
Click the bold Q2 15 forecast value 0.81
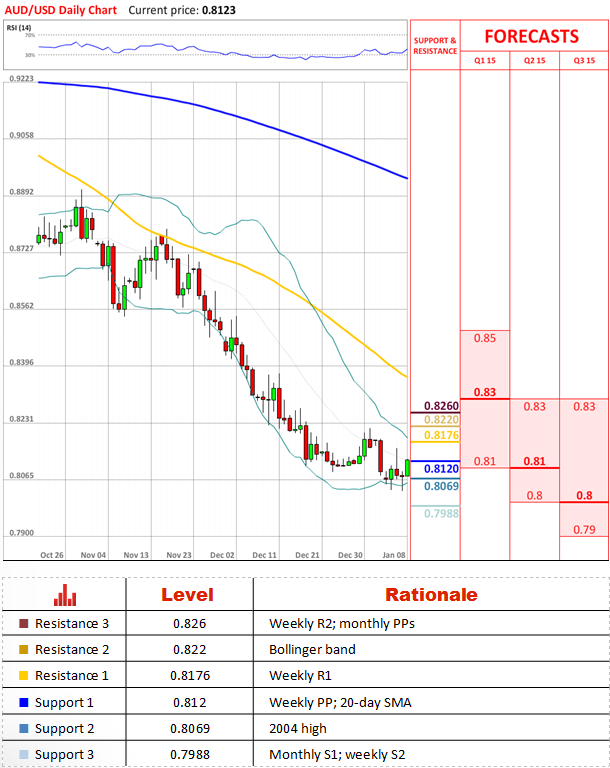[x=535, y=461]
